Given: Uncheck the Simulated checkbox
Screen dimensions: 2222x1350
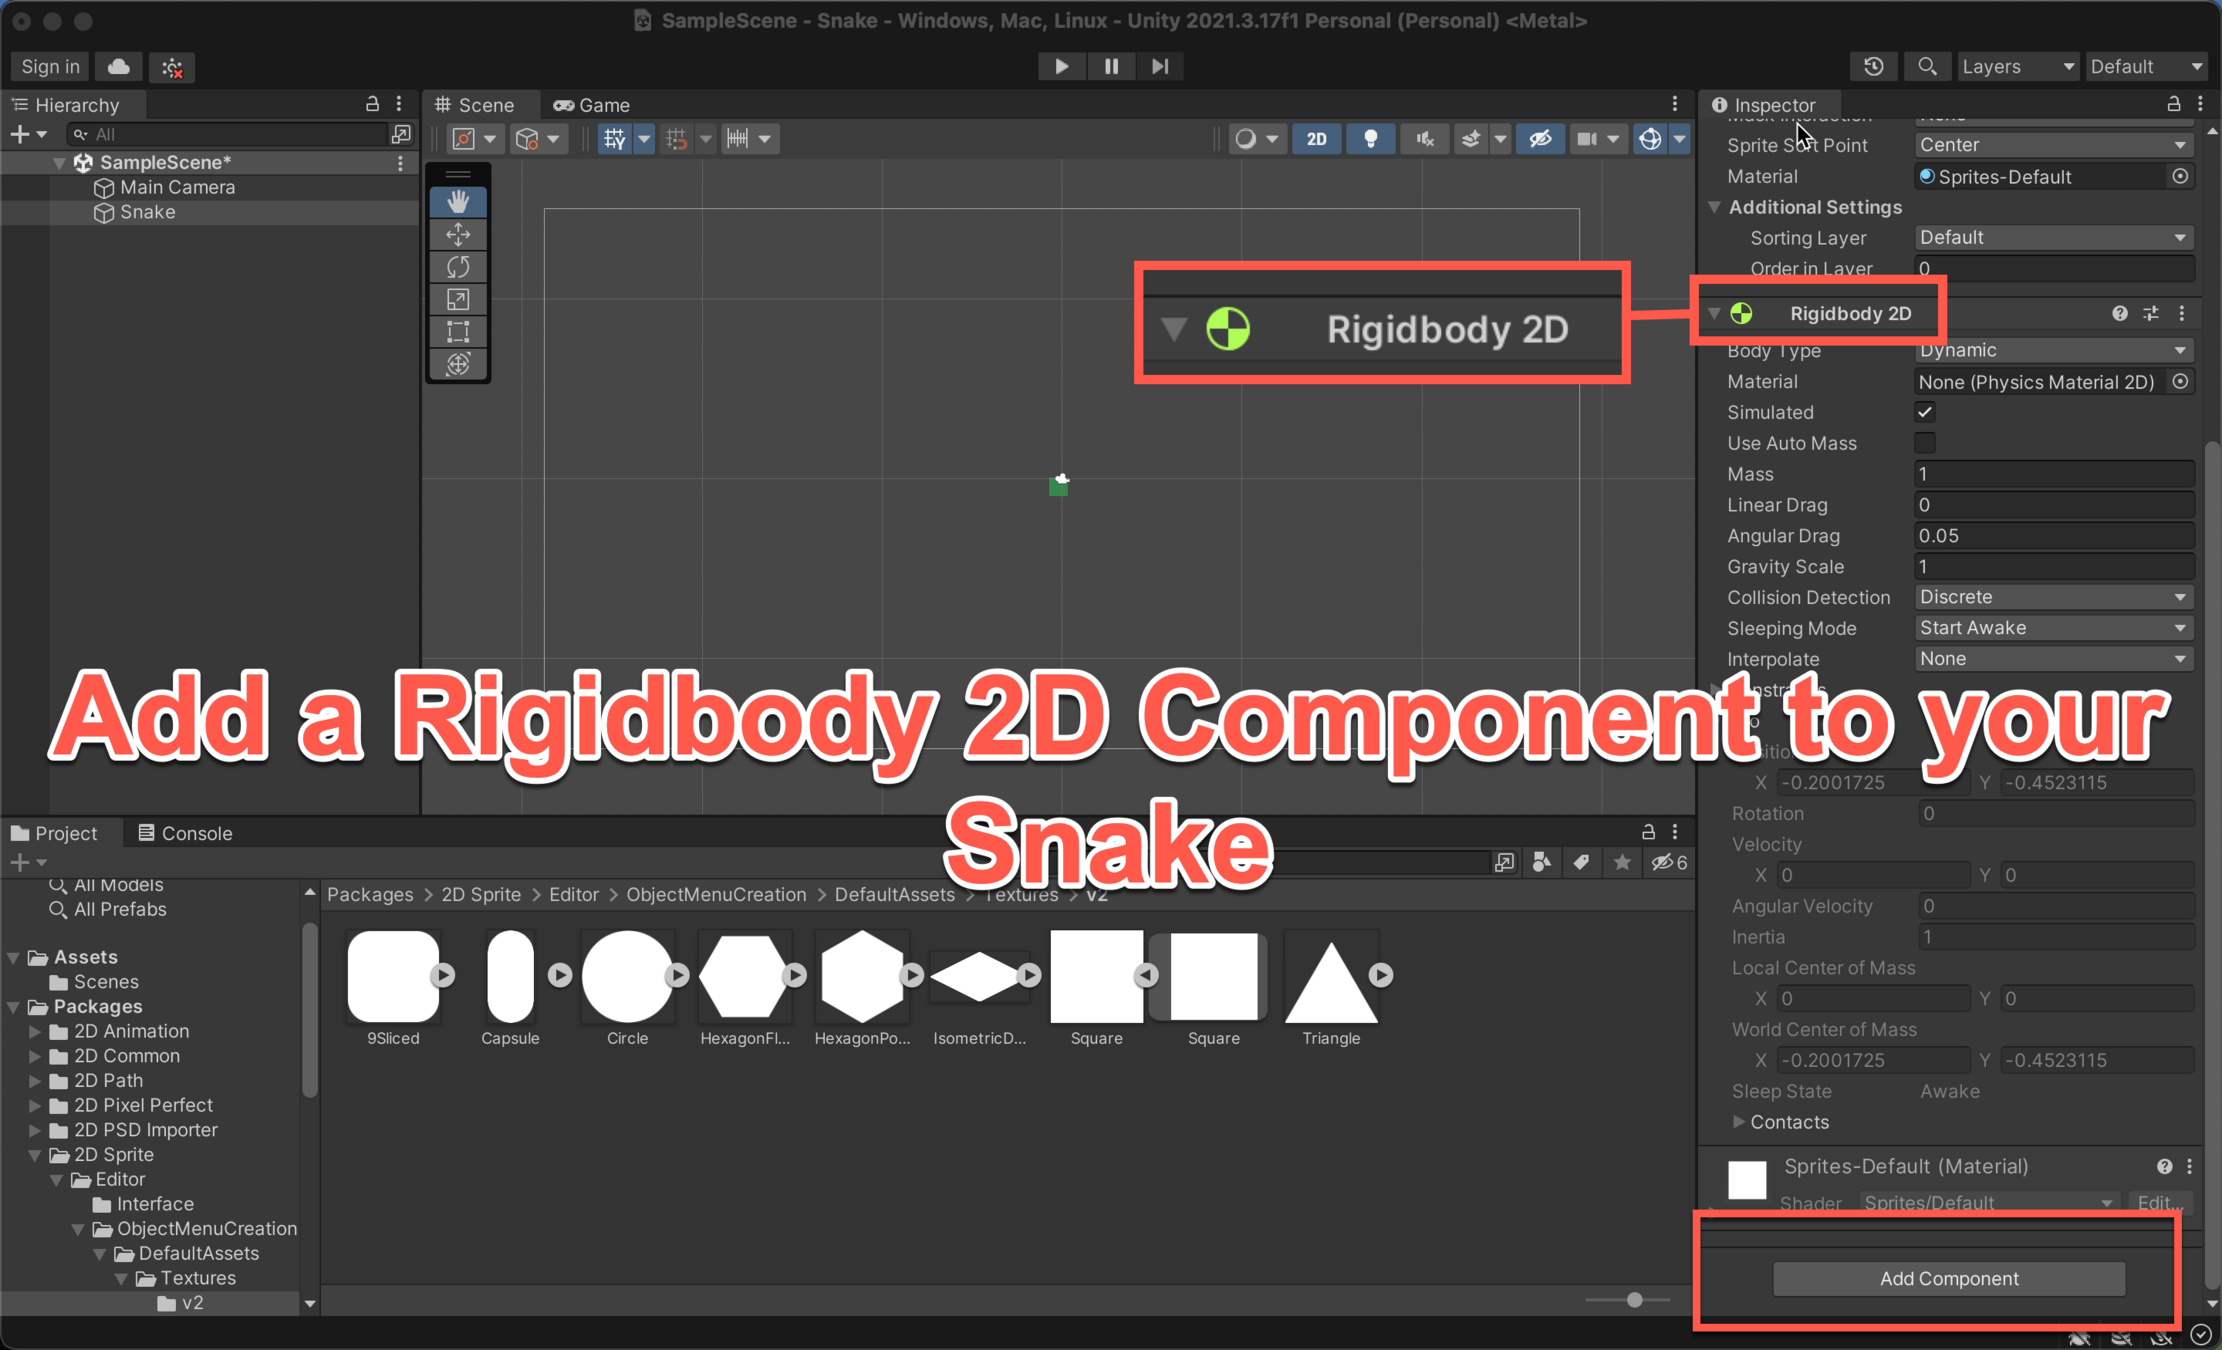Looking at the screenshot, I should click(1924, 412).
